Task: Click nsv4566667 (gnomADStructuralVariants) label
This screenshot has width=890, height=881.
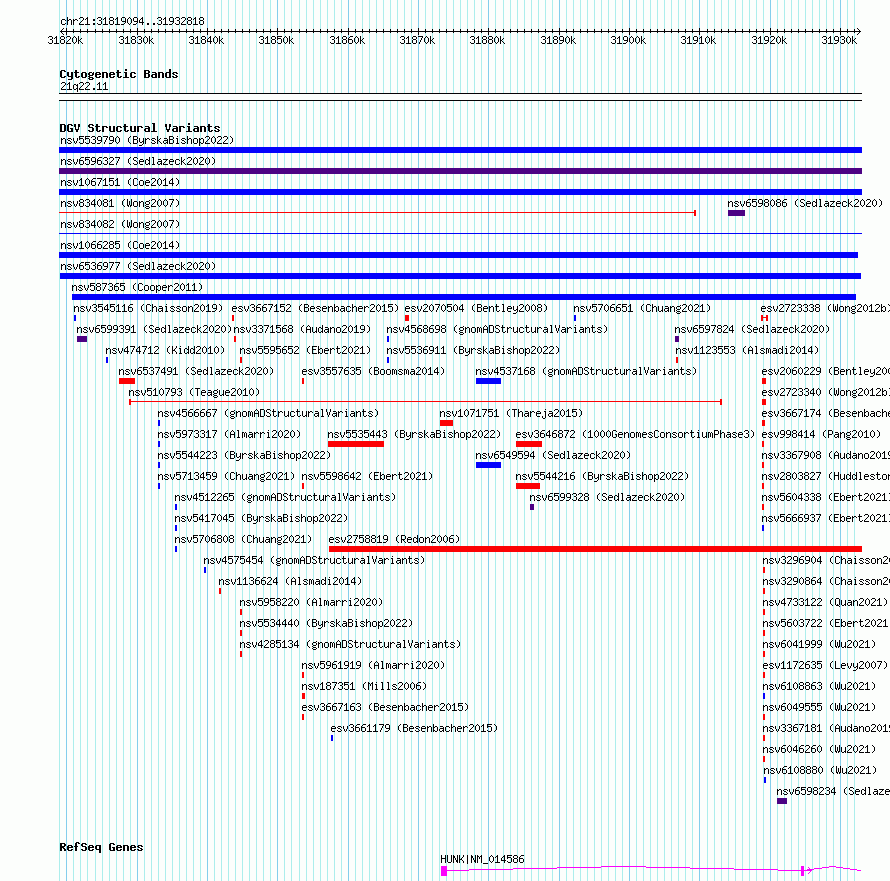Action: tap(268, 413)
